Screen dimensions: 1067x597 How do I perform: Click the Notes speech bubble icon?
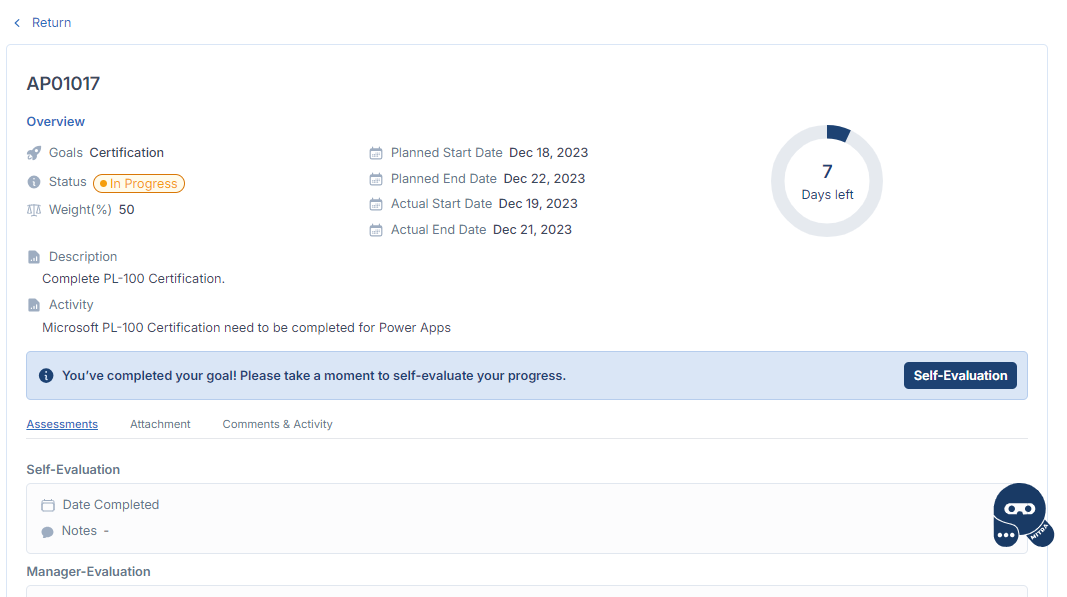48,532
